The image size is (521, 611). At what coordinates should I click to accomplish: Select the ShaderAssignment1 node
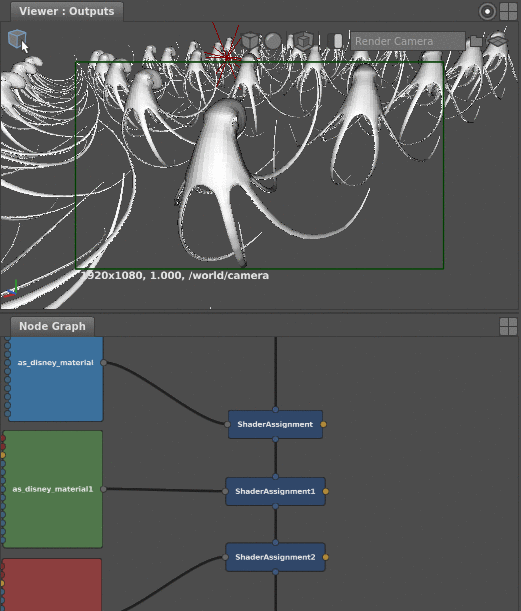[x=275, y=491]
